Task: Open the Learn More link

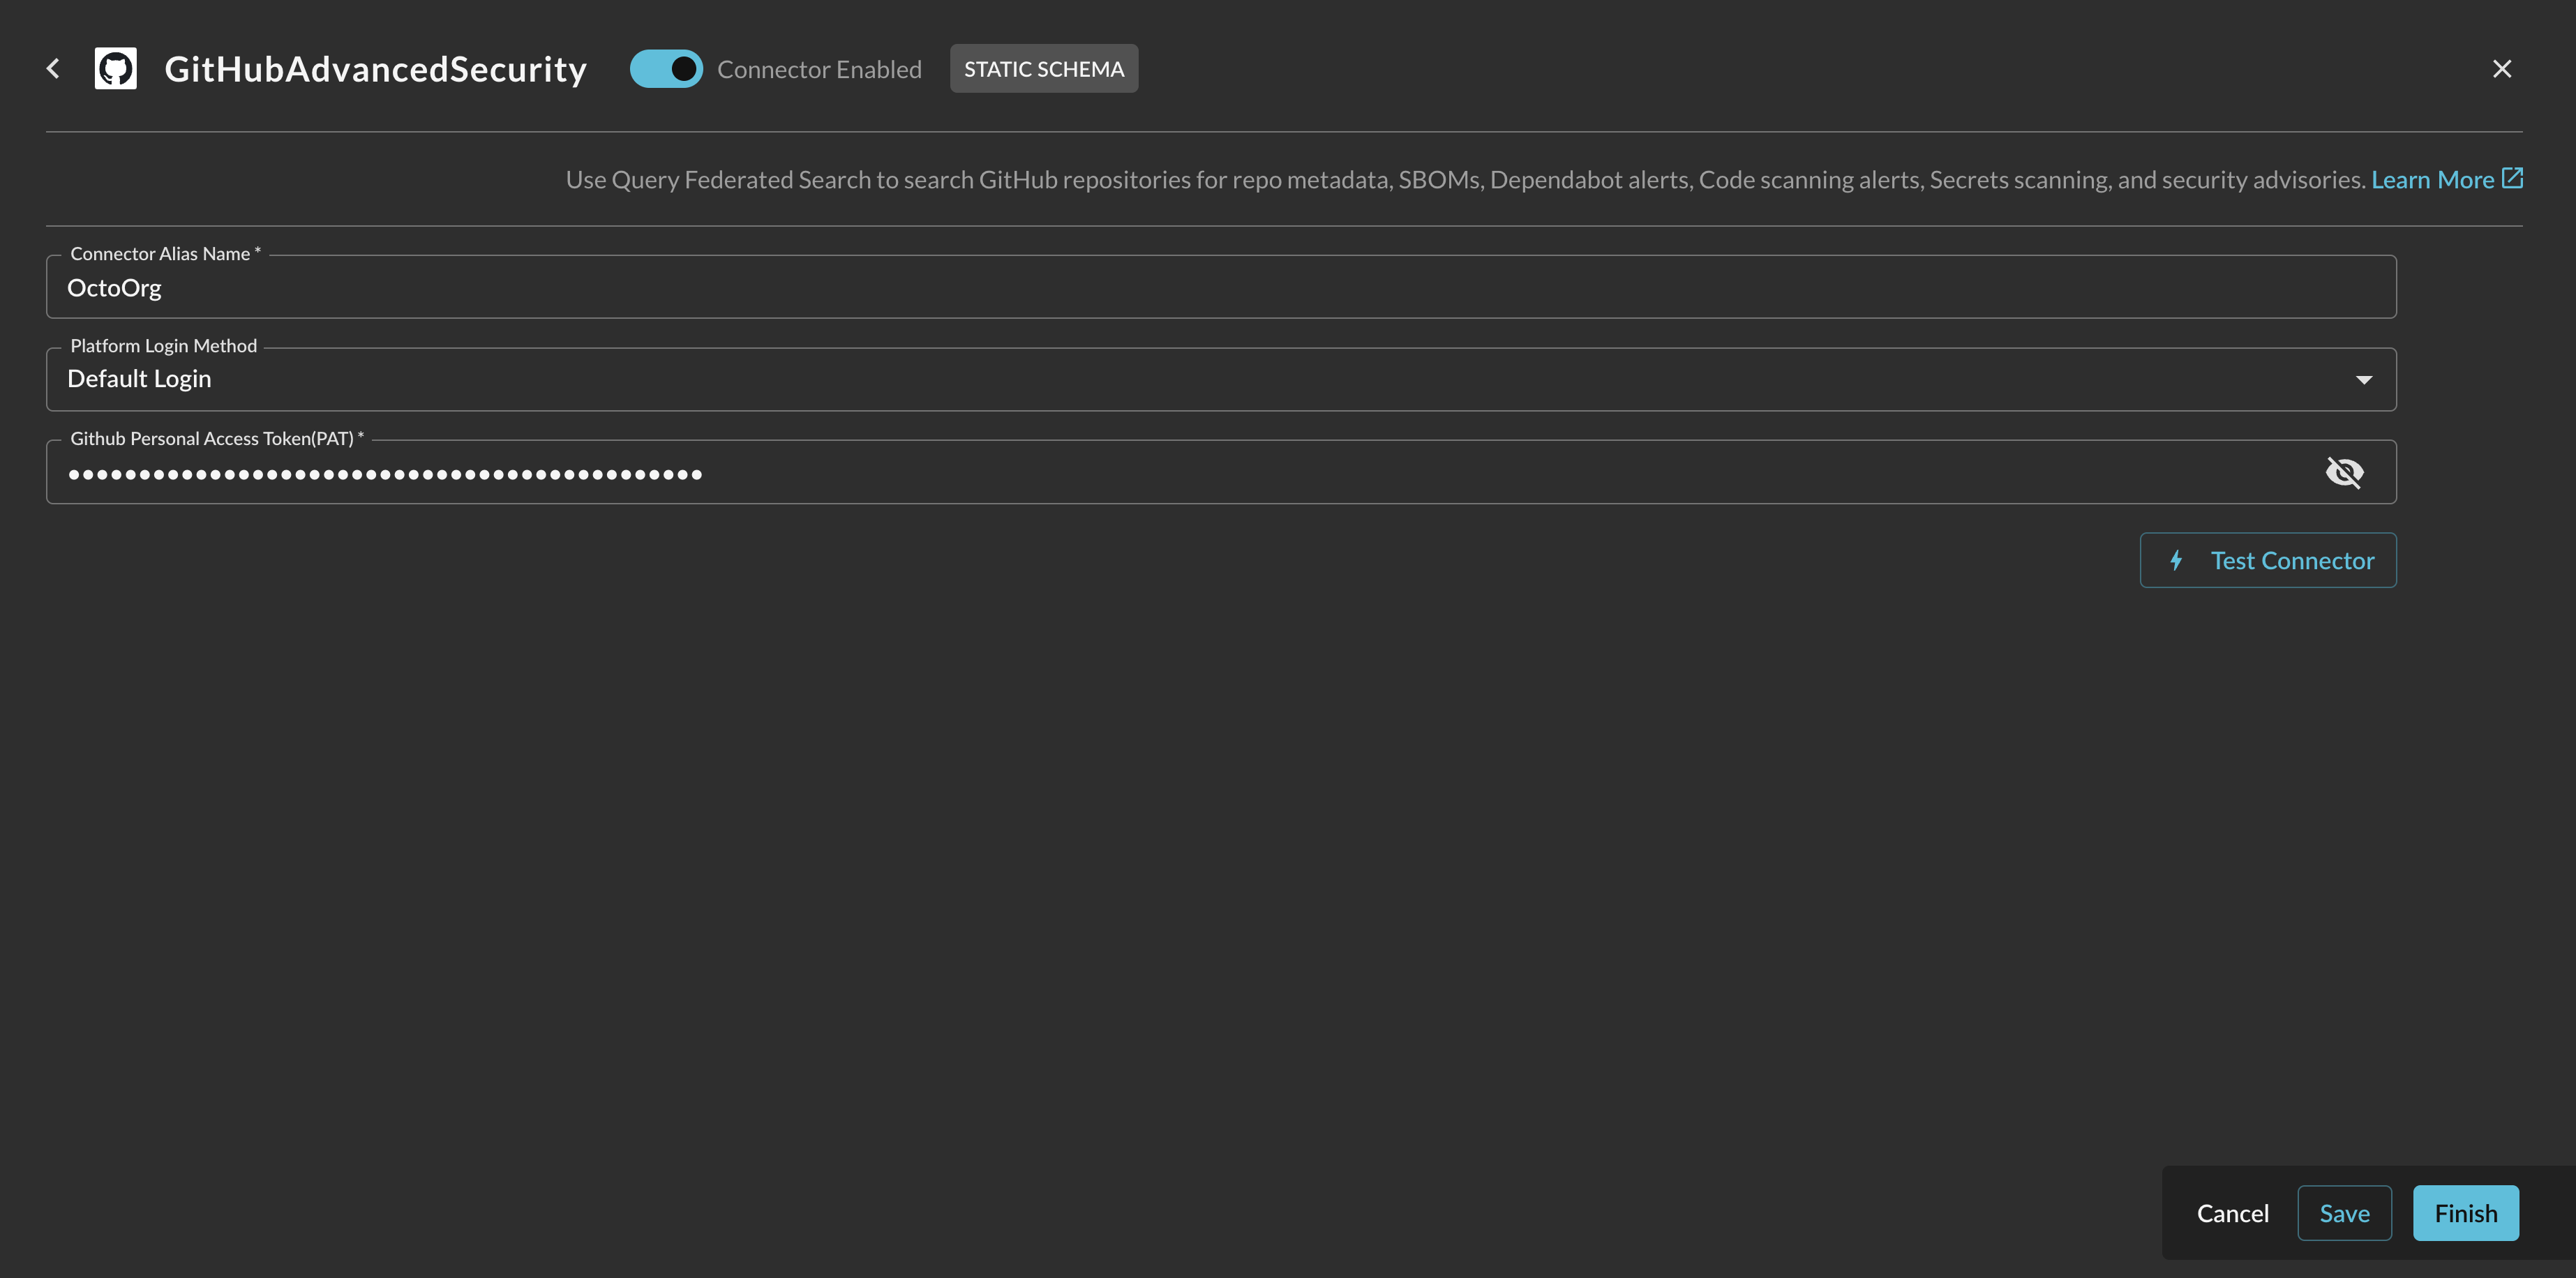Action: [x=2432, y=180]
